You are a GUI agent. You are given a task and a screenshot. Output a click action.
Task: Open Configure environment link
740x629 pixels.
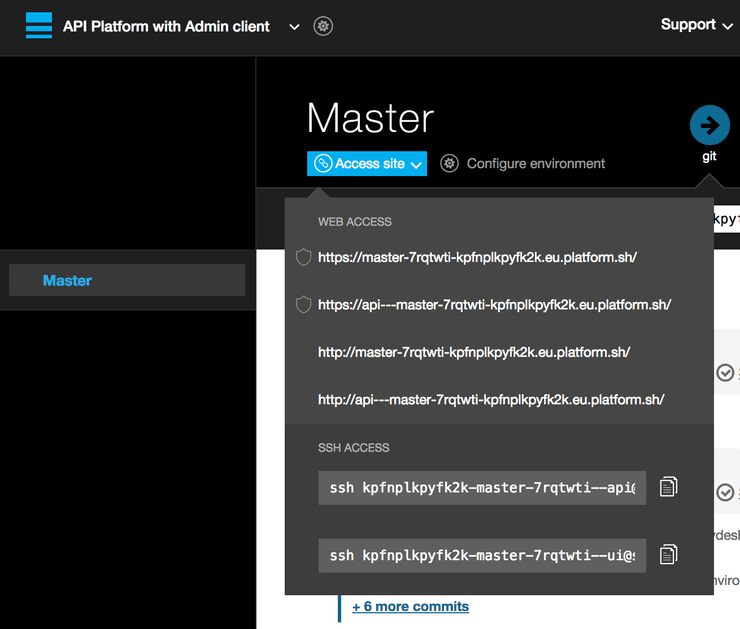[536, 164]
